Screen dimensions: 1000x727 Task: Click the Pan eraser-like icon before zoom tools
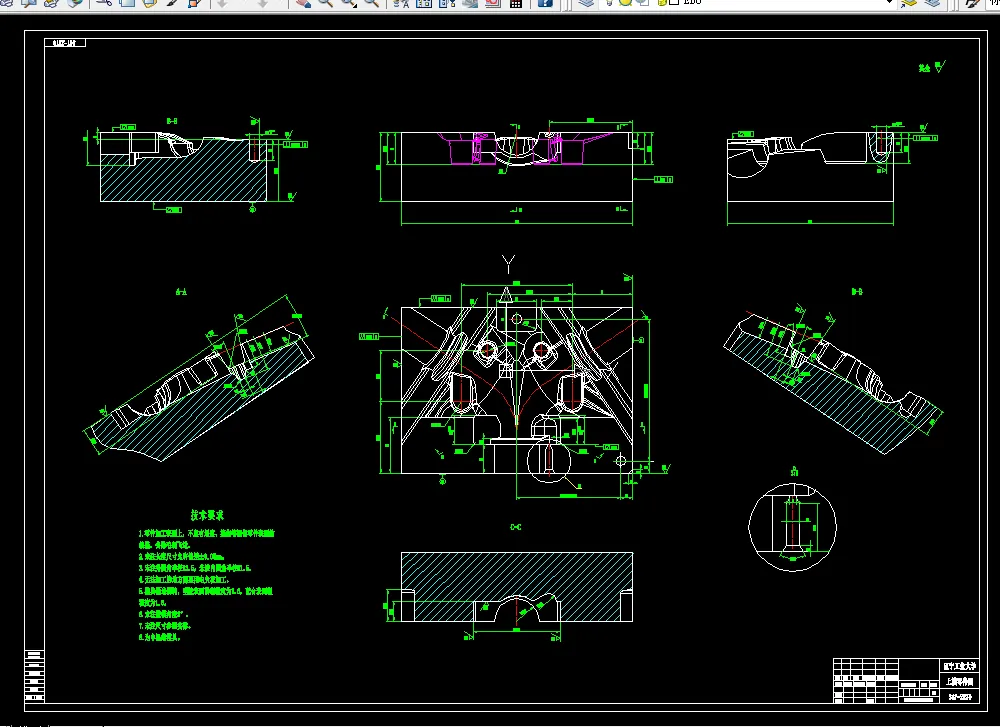[304, 3]
